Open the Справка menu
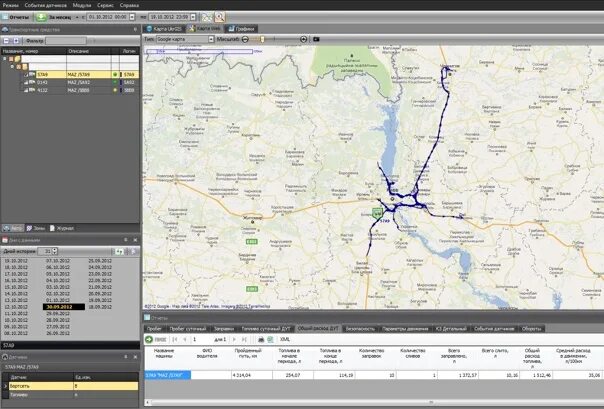Image resolution: width=604 pixels, height=409 pixels. coord(129,5)
